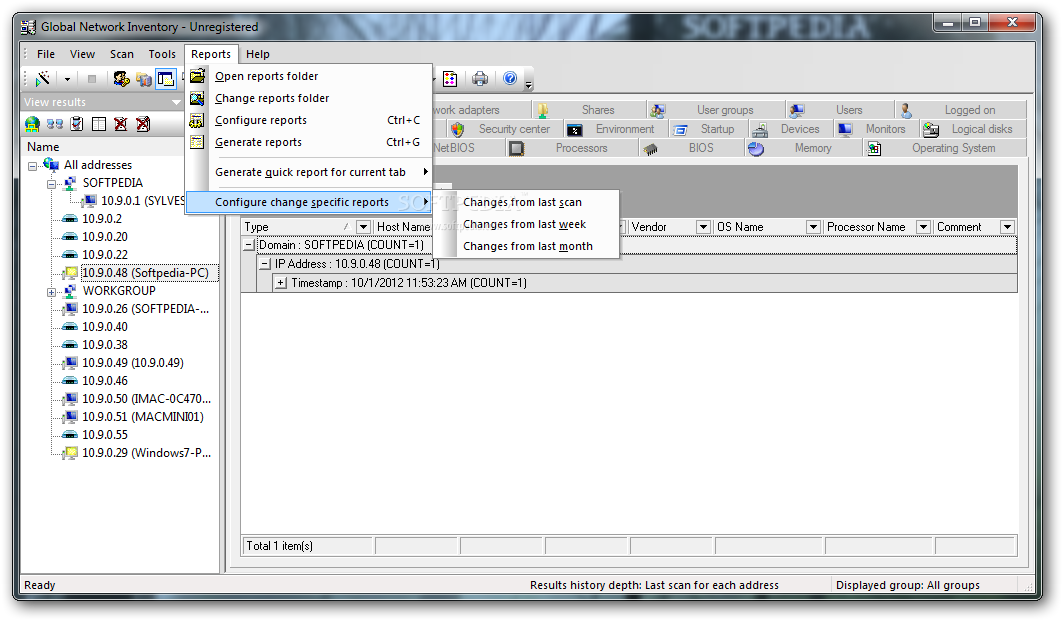The width and height of the screenshot is (1063, 621).
Task: Expand the Timestamp 10/1/2012 group row
Action: [x=281, y=283]
